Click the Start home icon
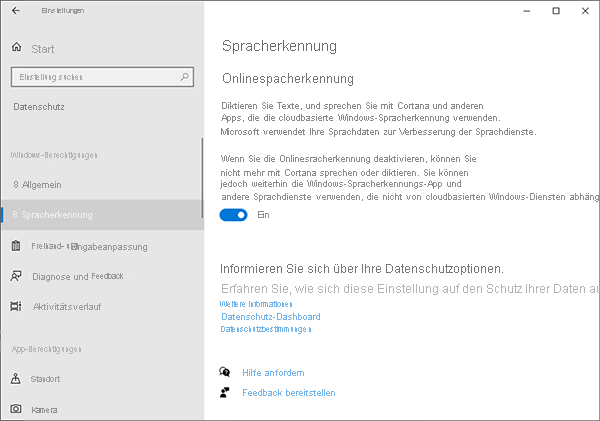600x421 pixels. [x=16, y=48]
